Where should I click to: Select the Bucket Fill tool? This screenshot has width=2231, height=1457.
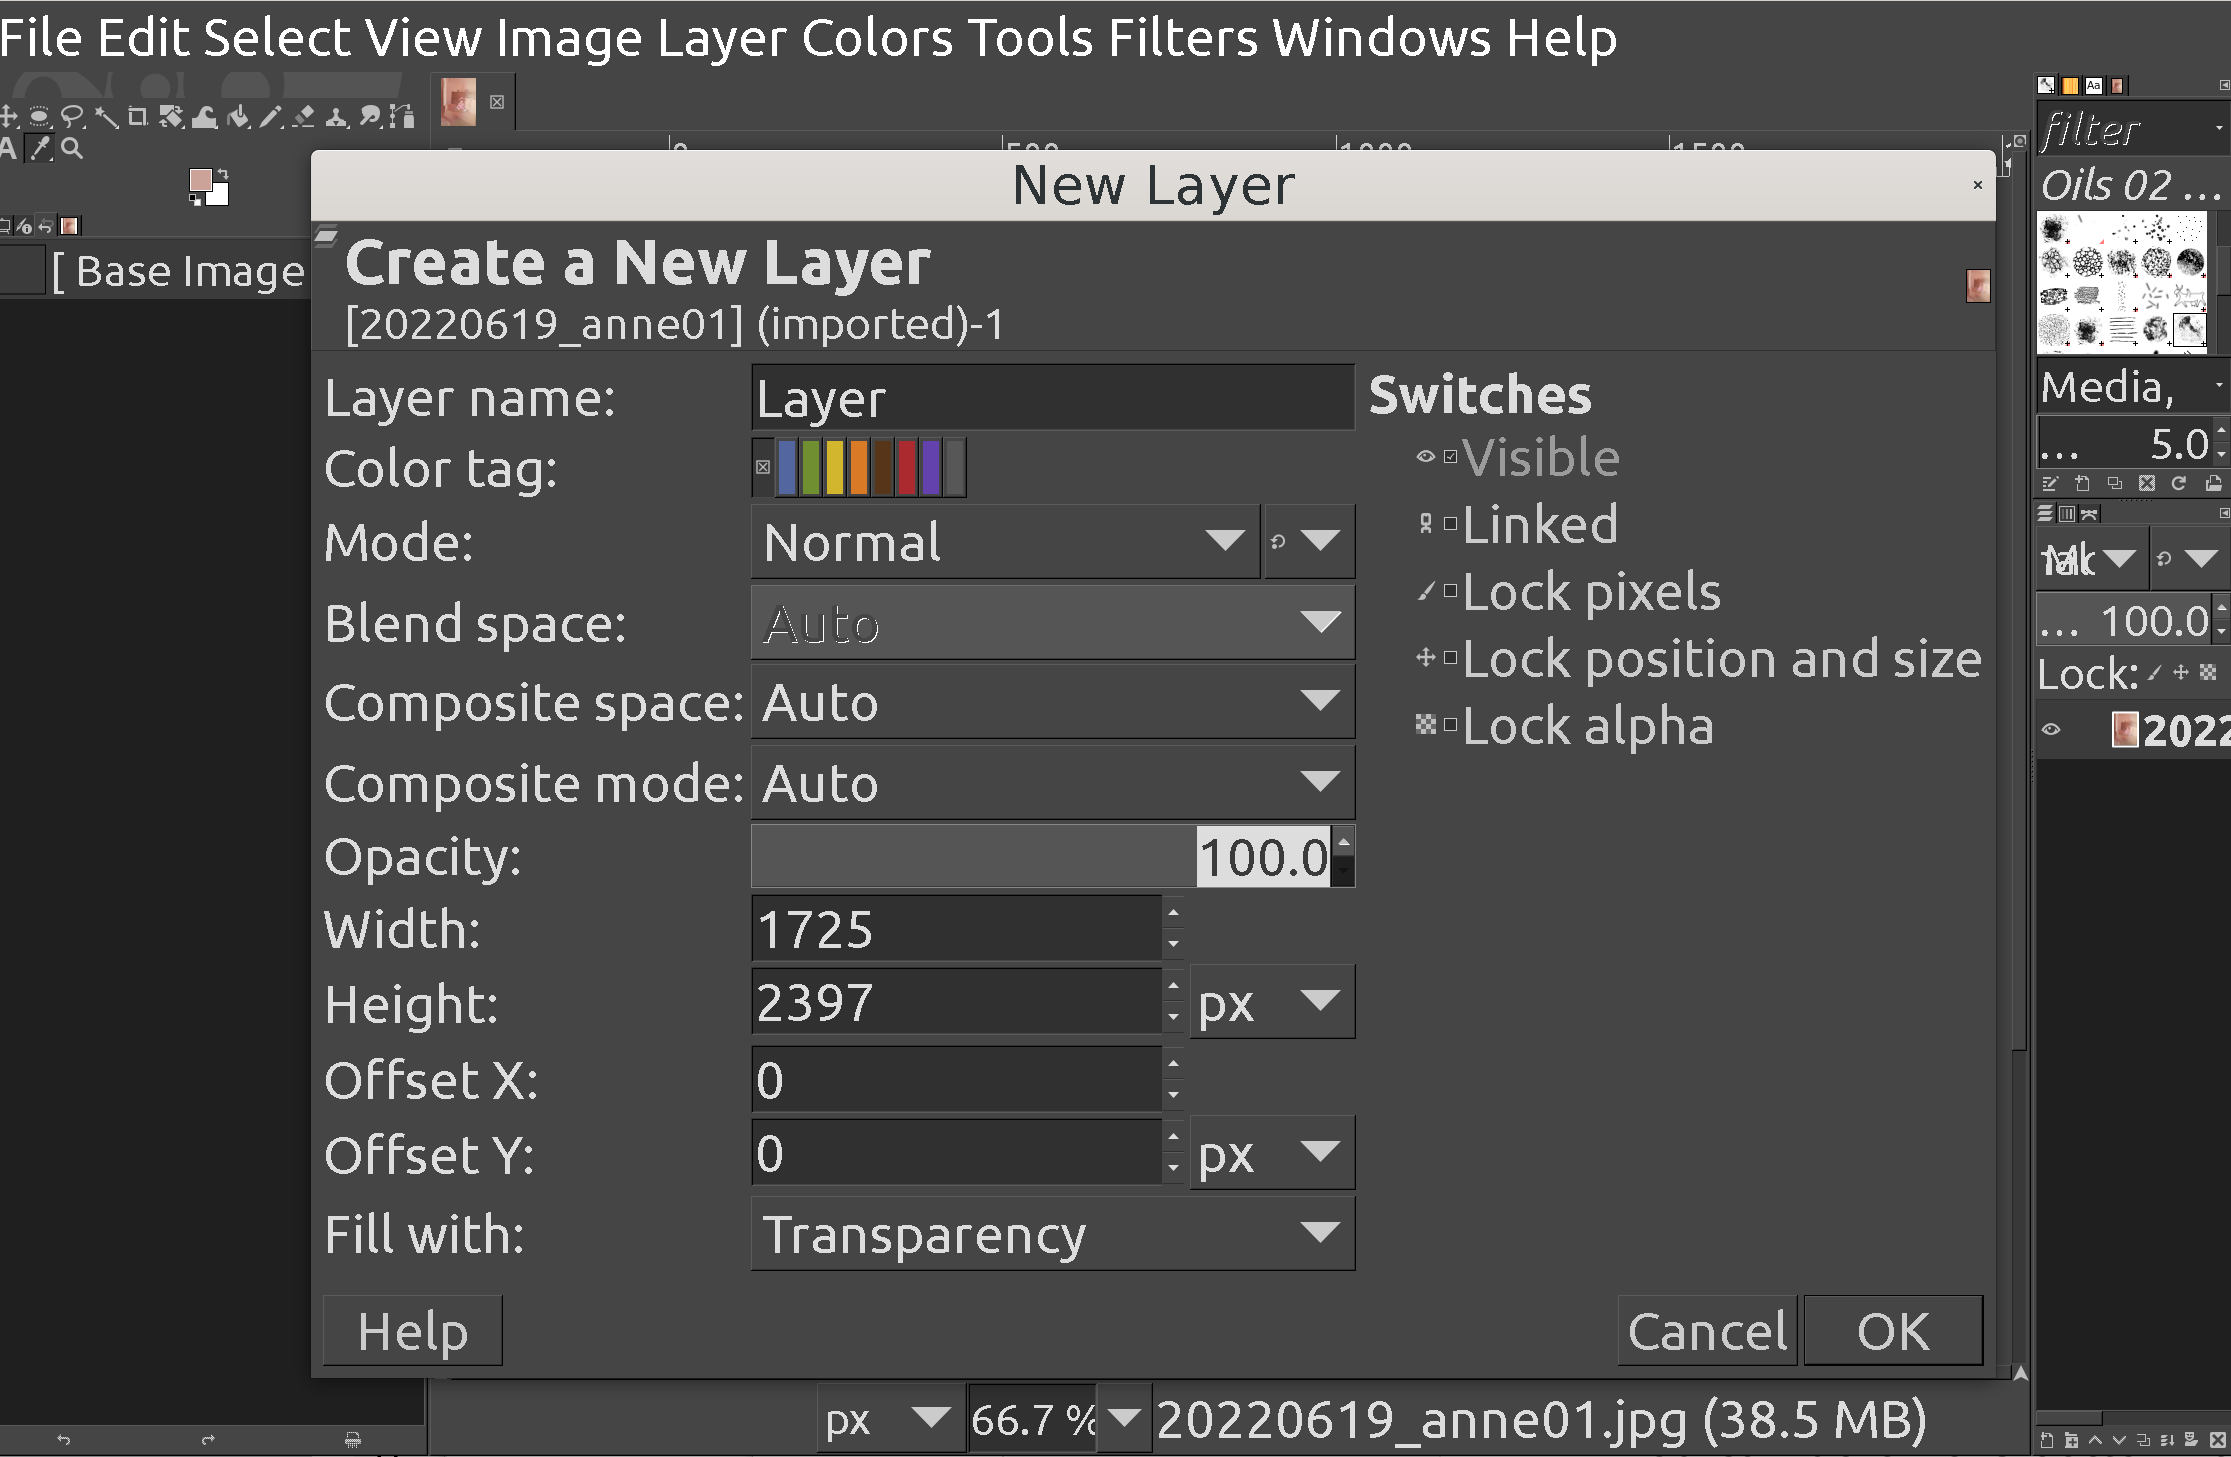237,117
